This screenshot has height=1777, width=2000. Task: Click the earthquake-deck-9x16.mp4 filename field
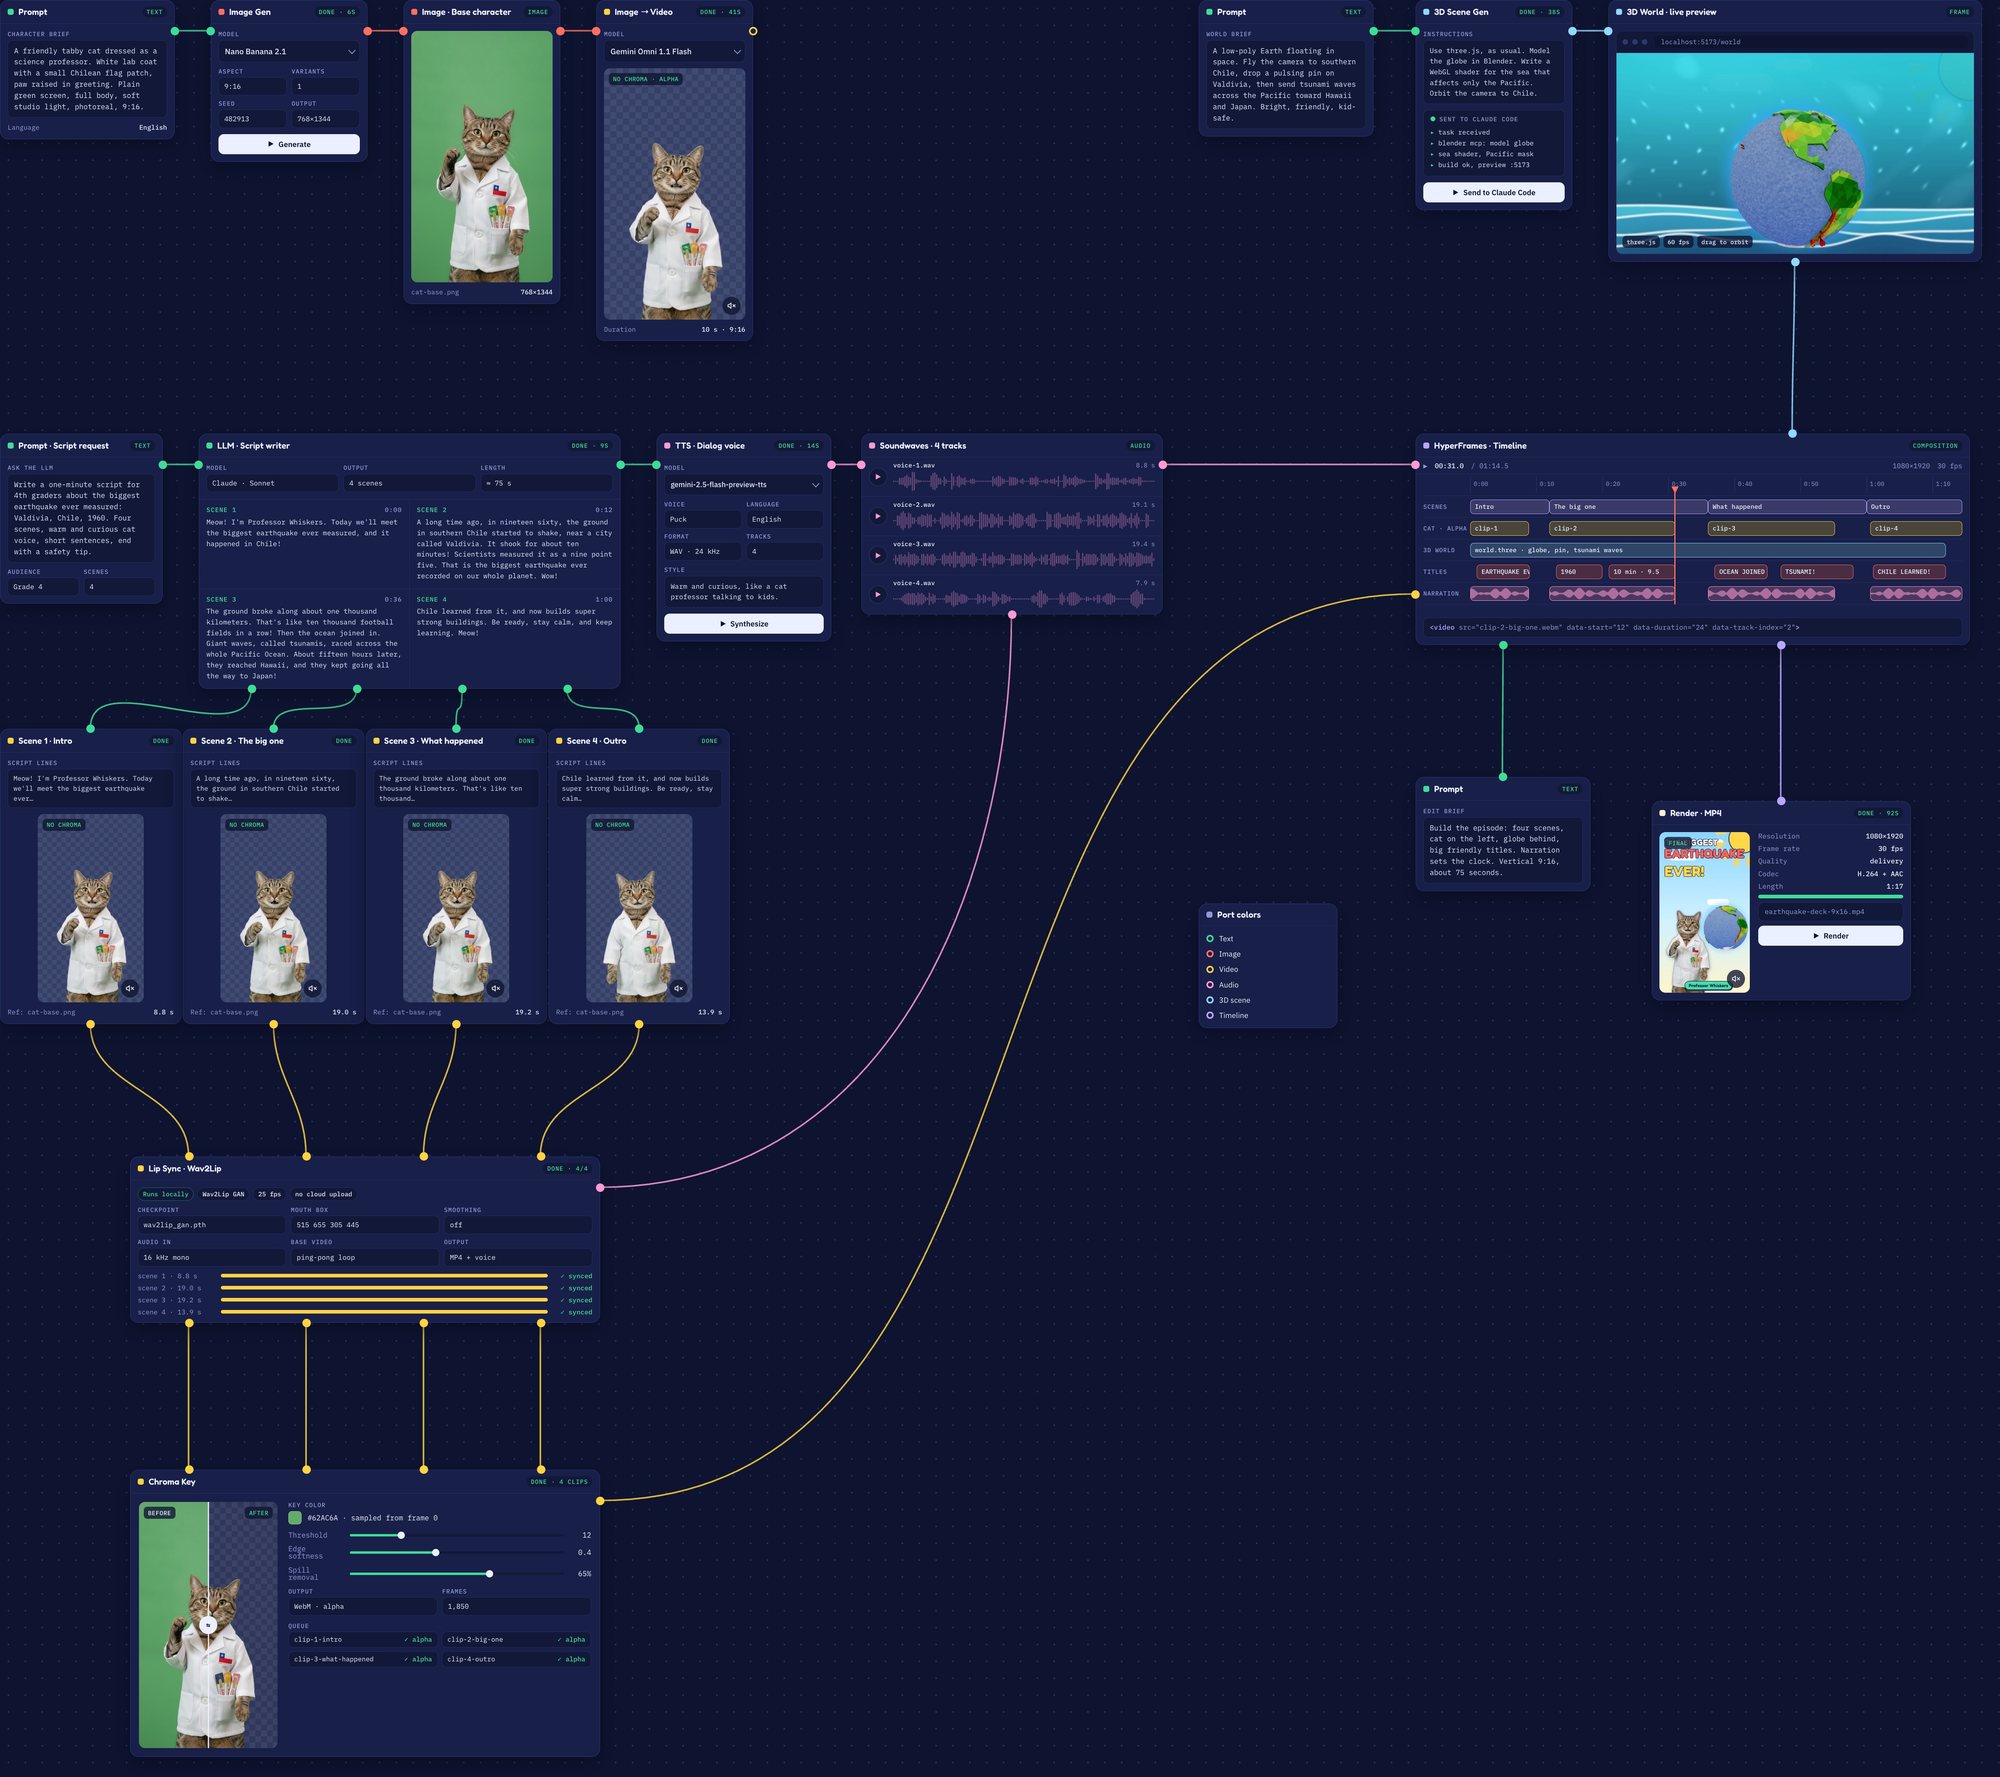(x=1830, y=912)
